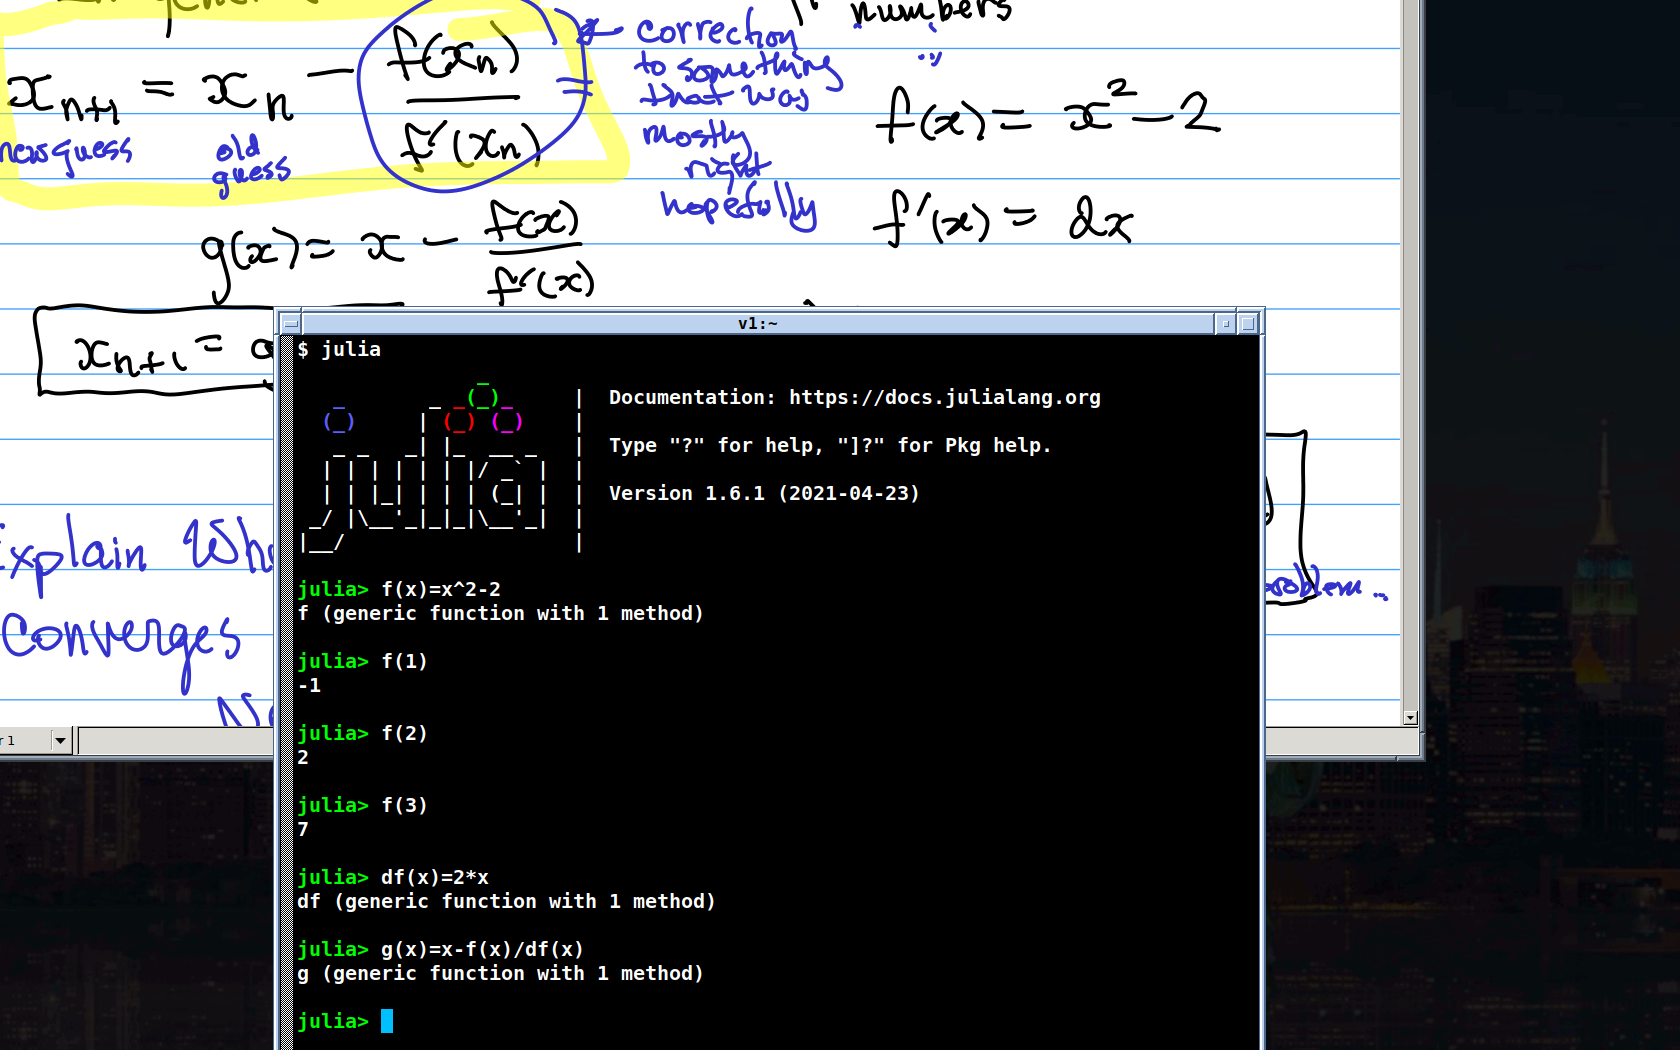The image size is (1680, 1050).
Task: Click the layer selector text box
Action: pyautogui.click(x=24, y=741)
